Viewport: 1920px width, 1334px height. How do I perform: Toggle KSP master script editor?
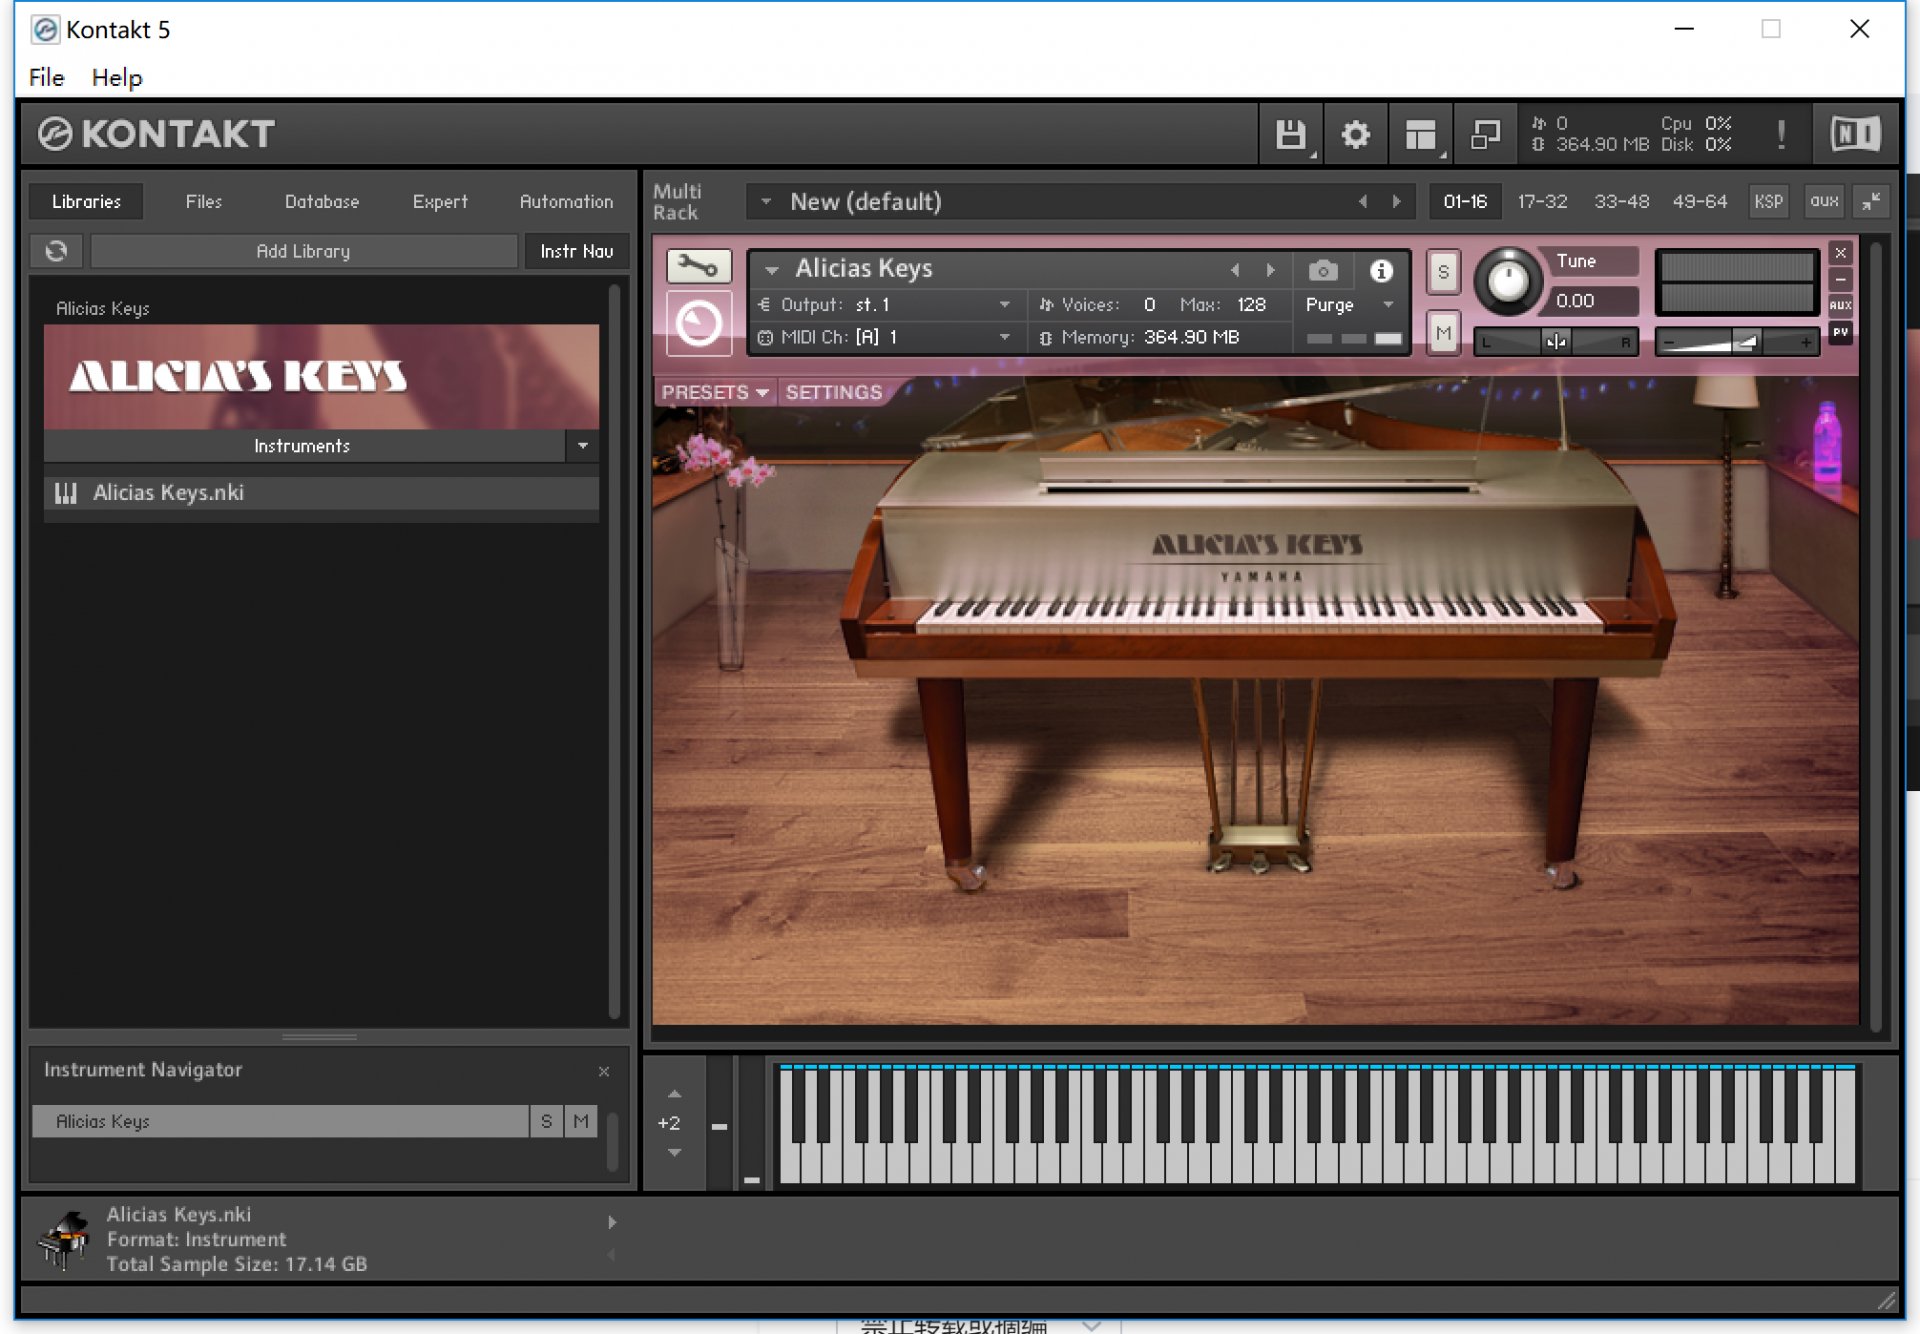click(x=1768, y=201)
